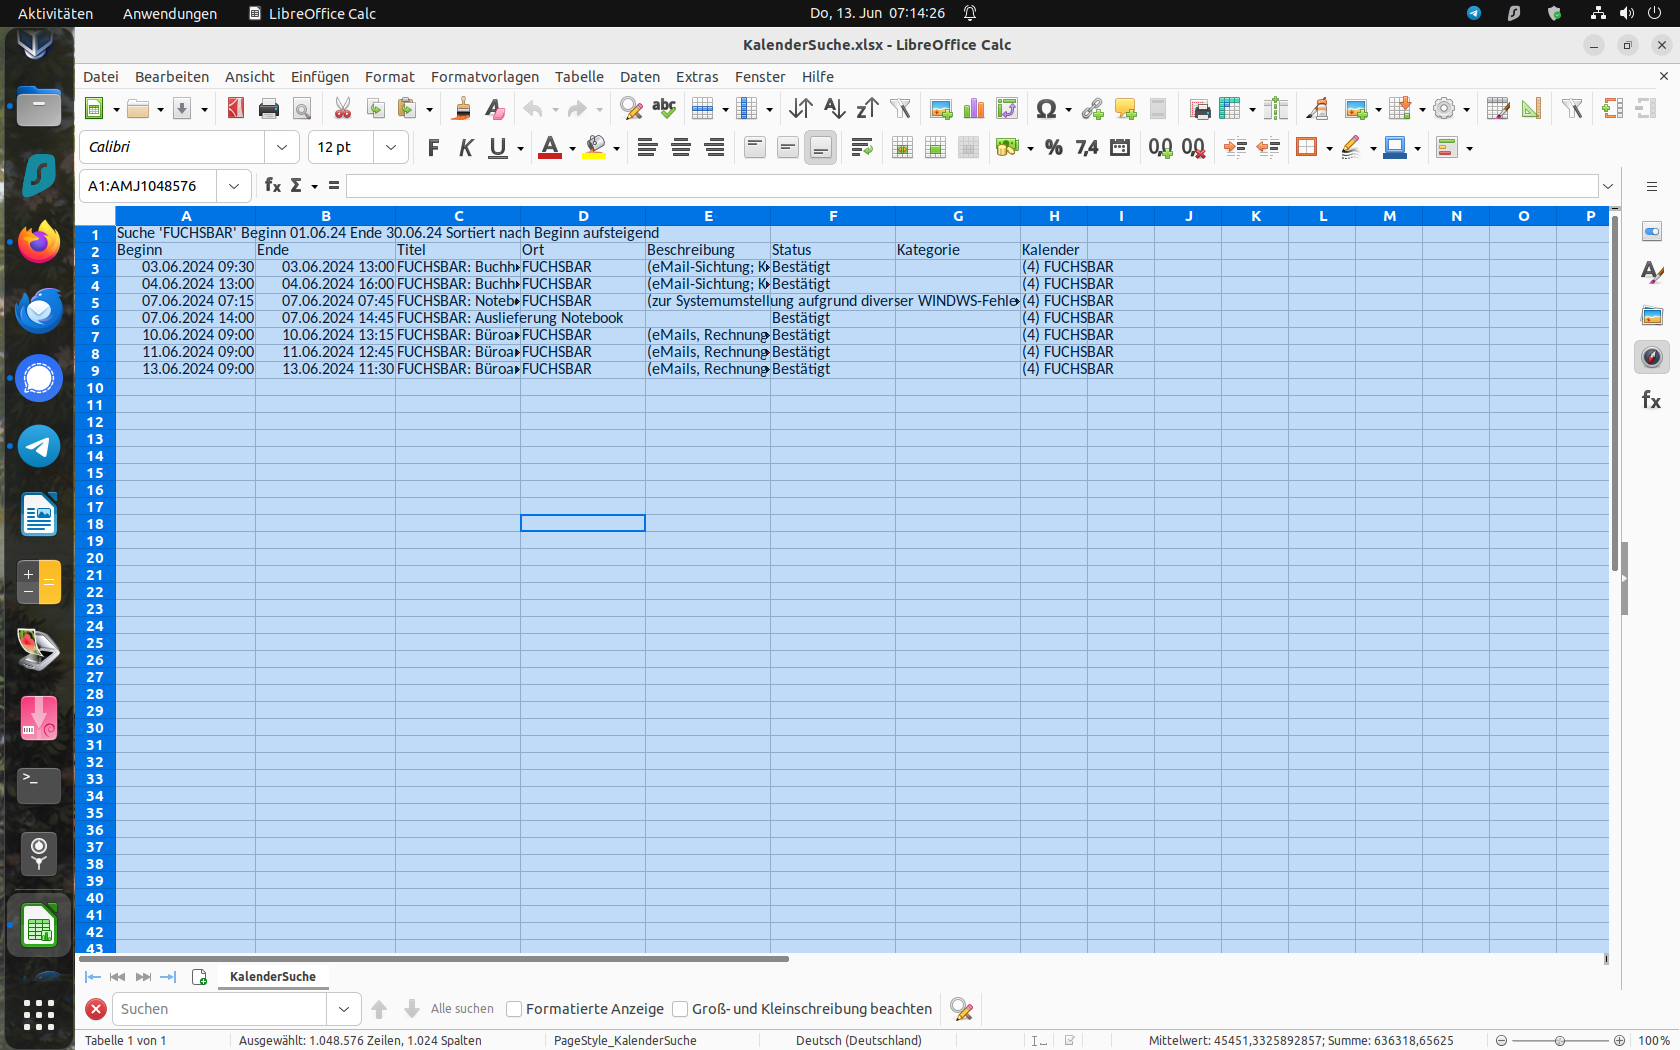The image size is (1680, 1050).
Task: Click into the Suchen search field
Action: (220, 1009)
